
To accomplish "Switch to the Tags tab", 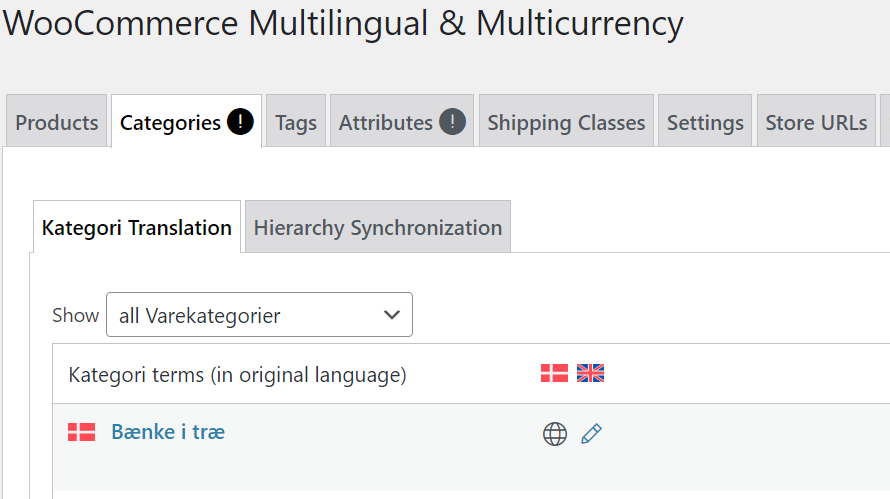I will tap(296, 121).
